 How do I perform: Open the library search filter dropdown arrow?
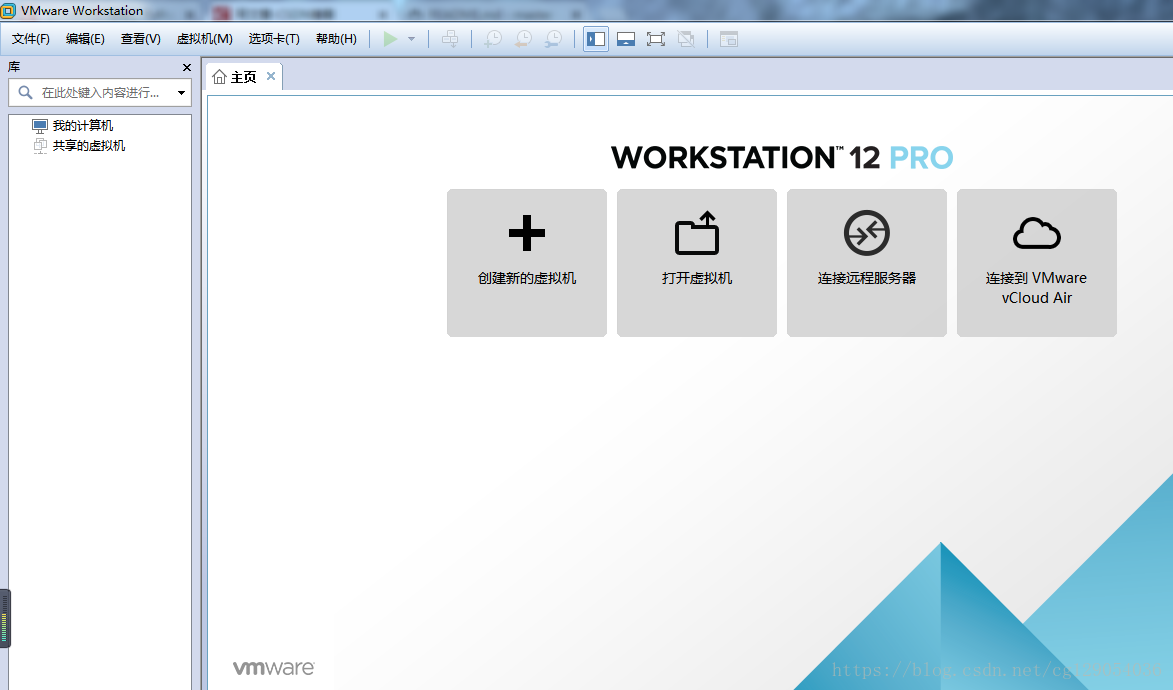pos(181,93)
